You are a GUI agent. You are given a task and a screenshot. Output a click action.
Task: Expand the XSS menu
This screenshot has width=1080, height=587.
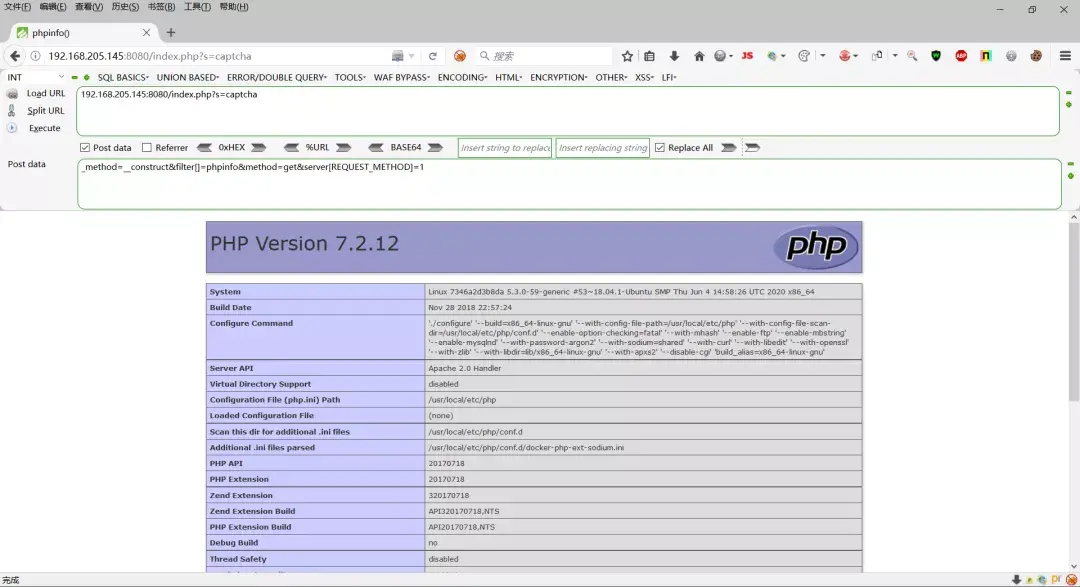[x=644, y=77]
